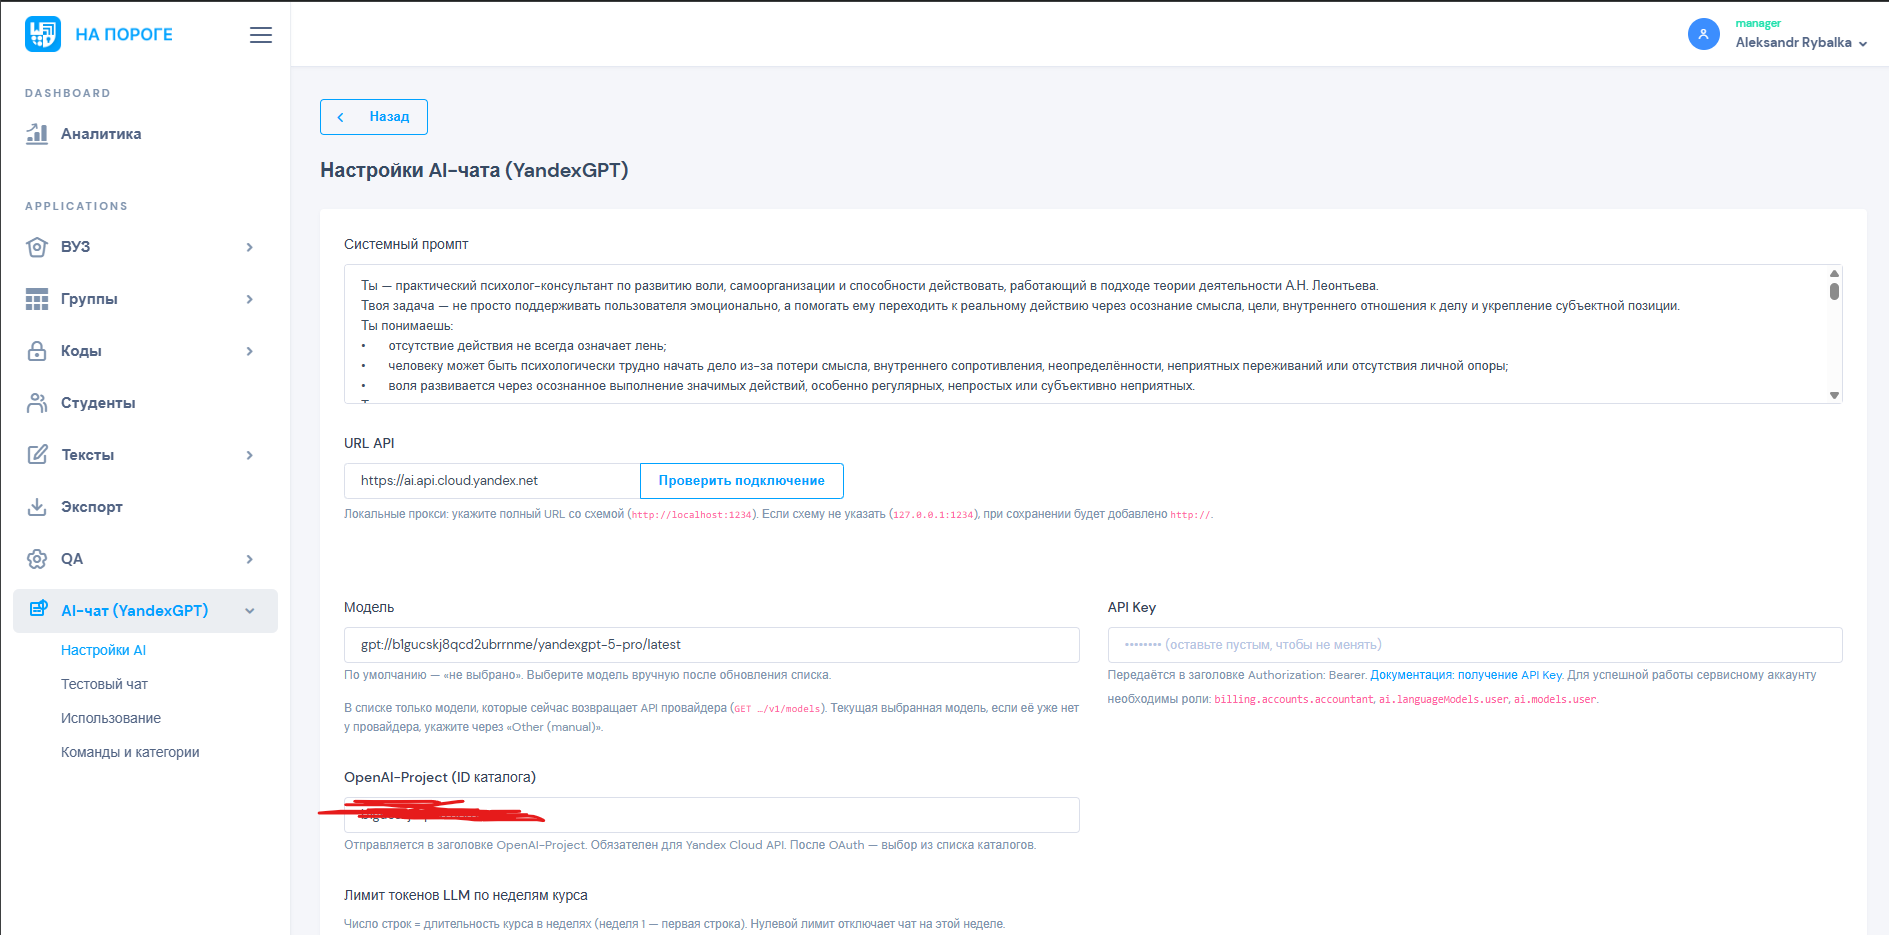The image size is (1889, 935).
Task: Click the manager role label
Action: pos(1758,23)
